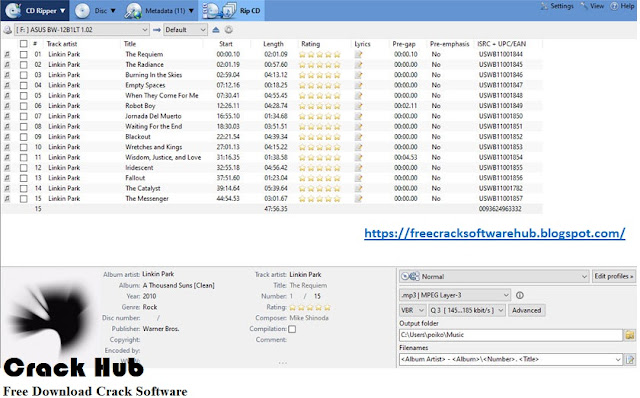This screenshot has width=640, height=398.
Task: Click the music note icon for track 10
Action: click(x=7, y=147)
